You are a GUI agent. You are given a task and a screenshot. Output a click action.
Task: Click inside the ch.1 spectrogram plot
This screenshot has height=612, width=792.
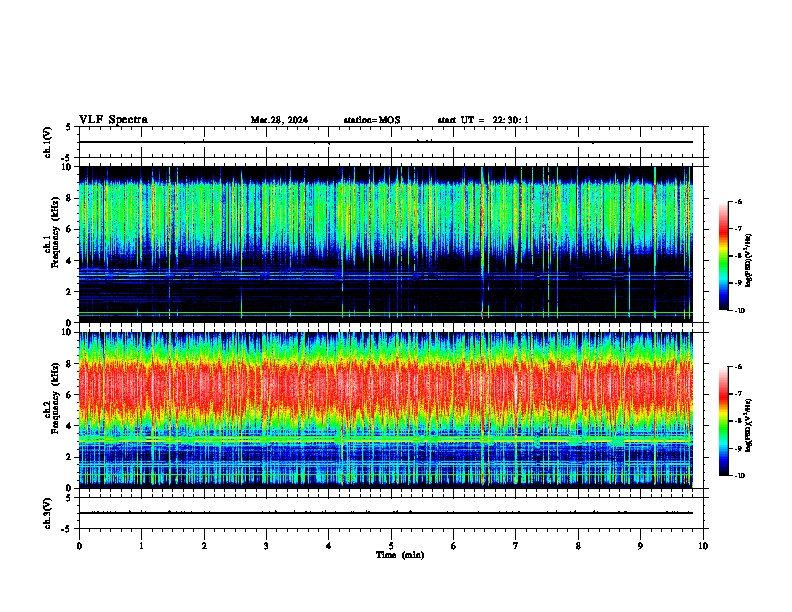[x=385, y=244]
